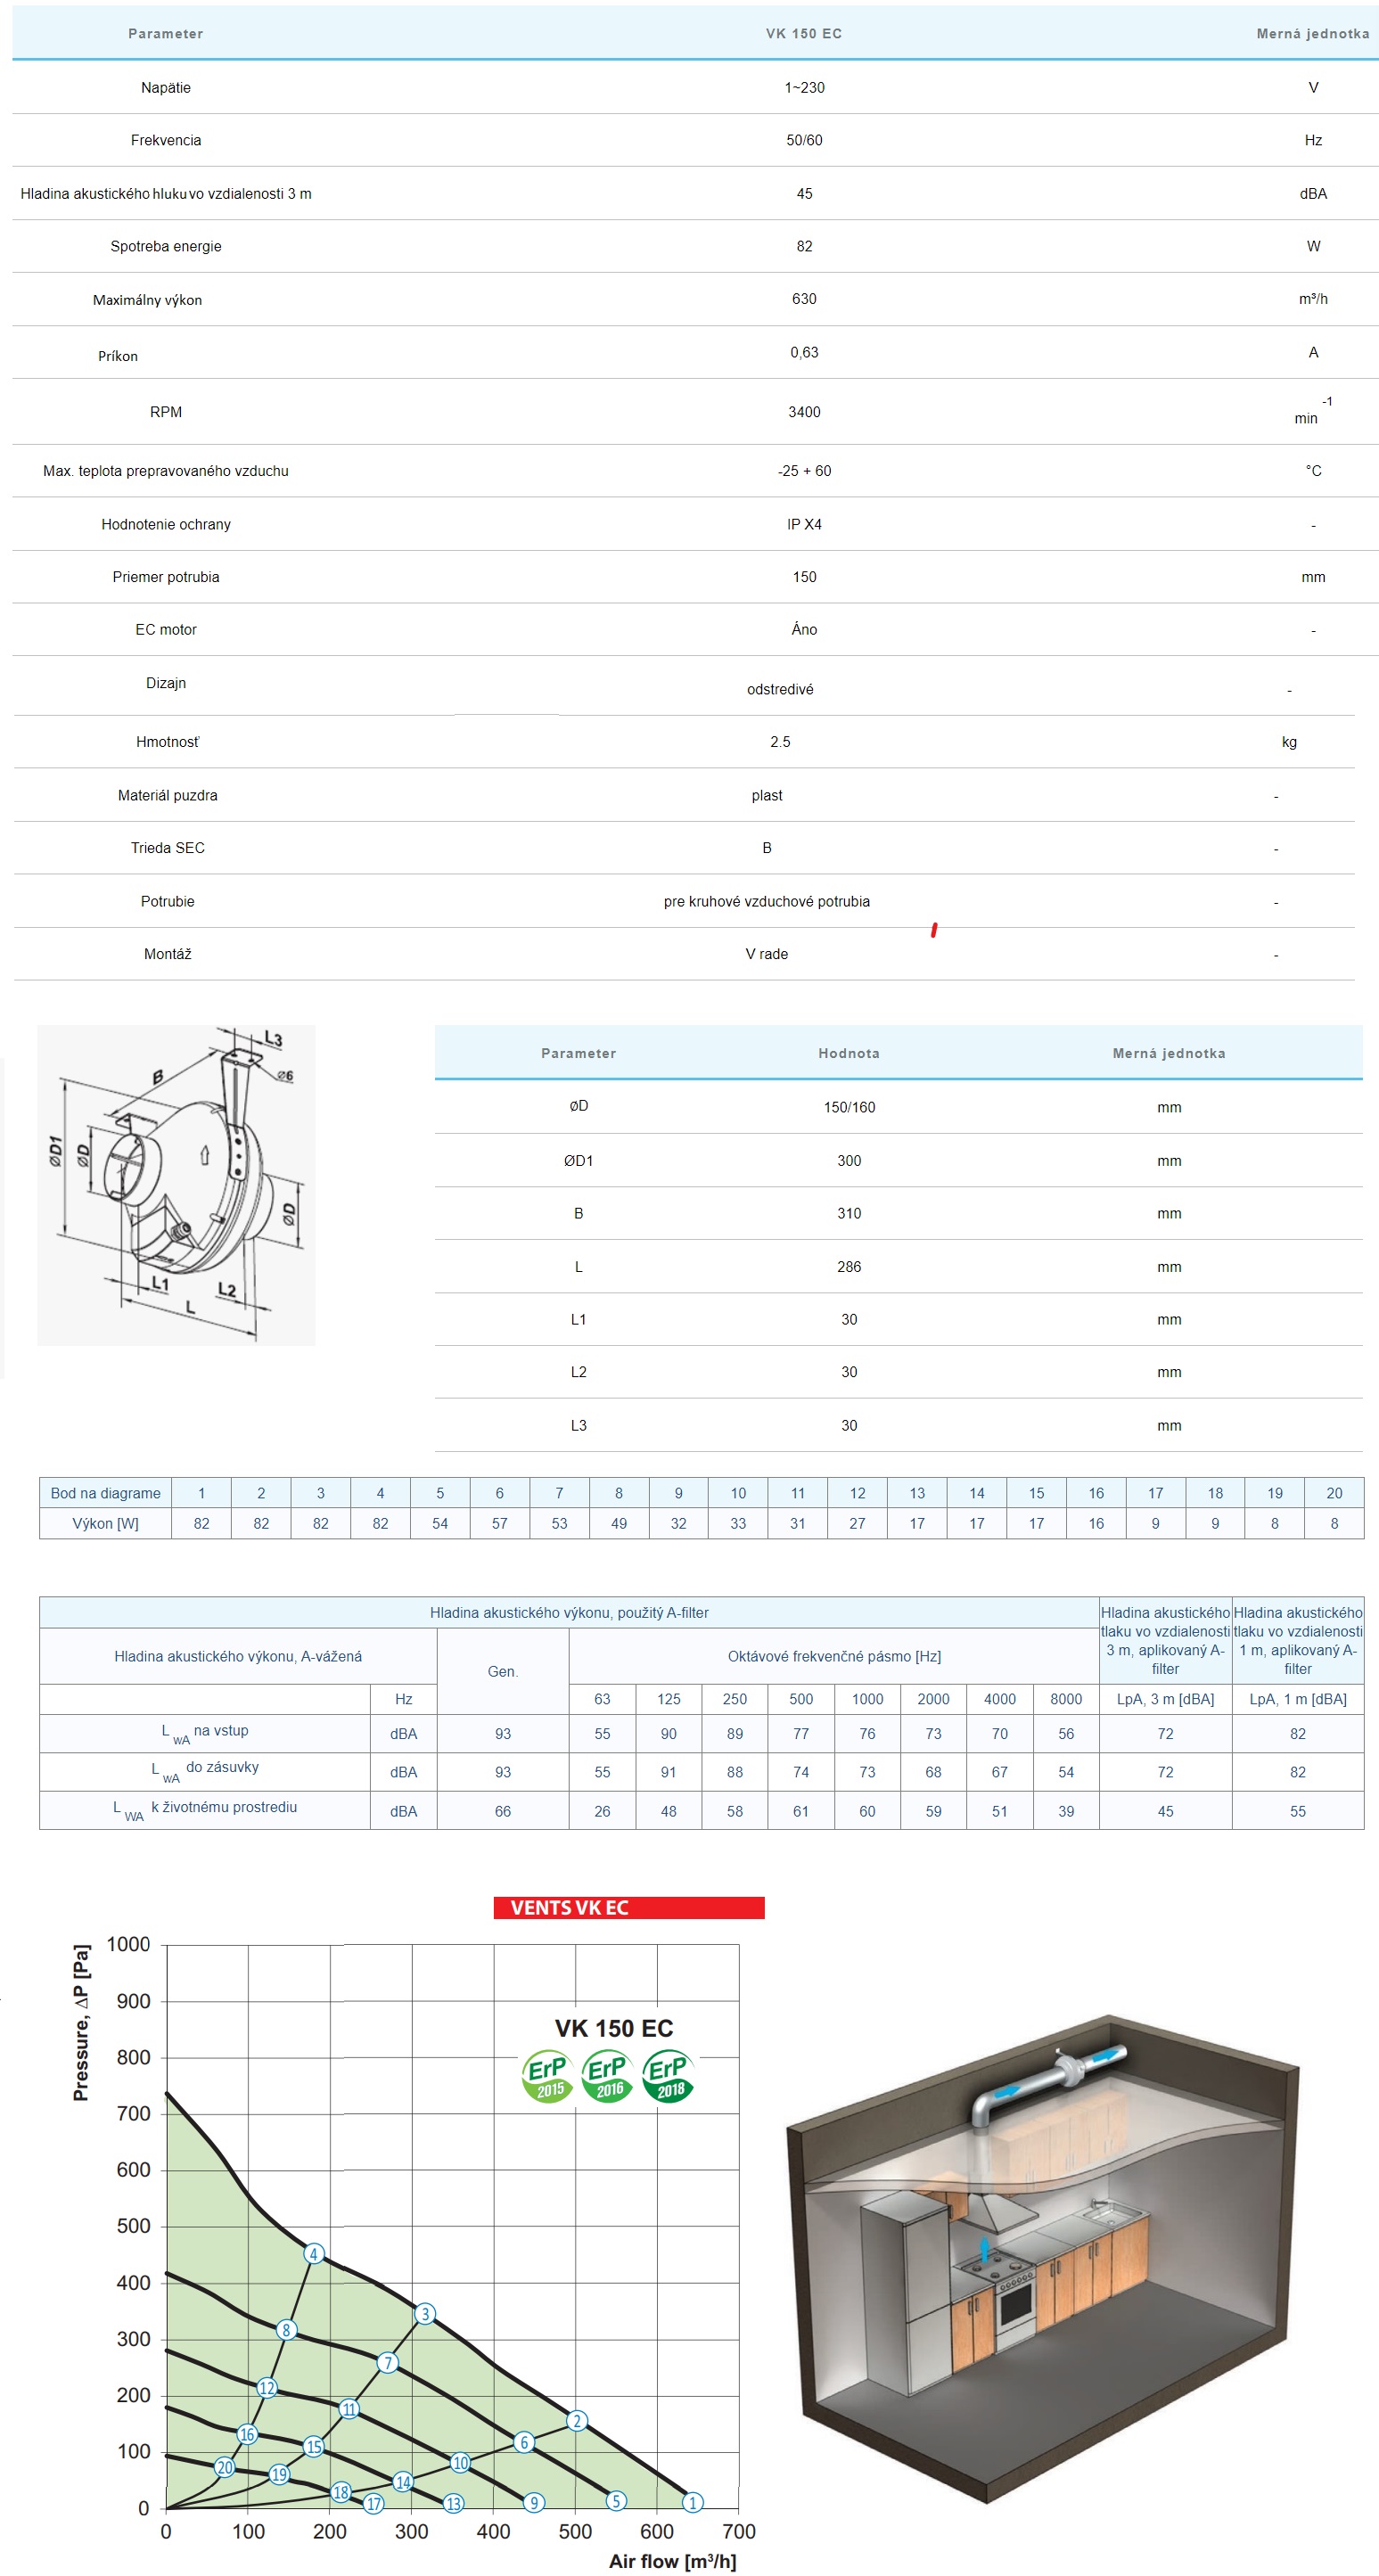Click the VK 150 EC column header

803,34
